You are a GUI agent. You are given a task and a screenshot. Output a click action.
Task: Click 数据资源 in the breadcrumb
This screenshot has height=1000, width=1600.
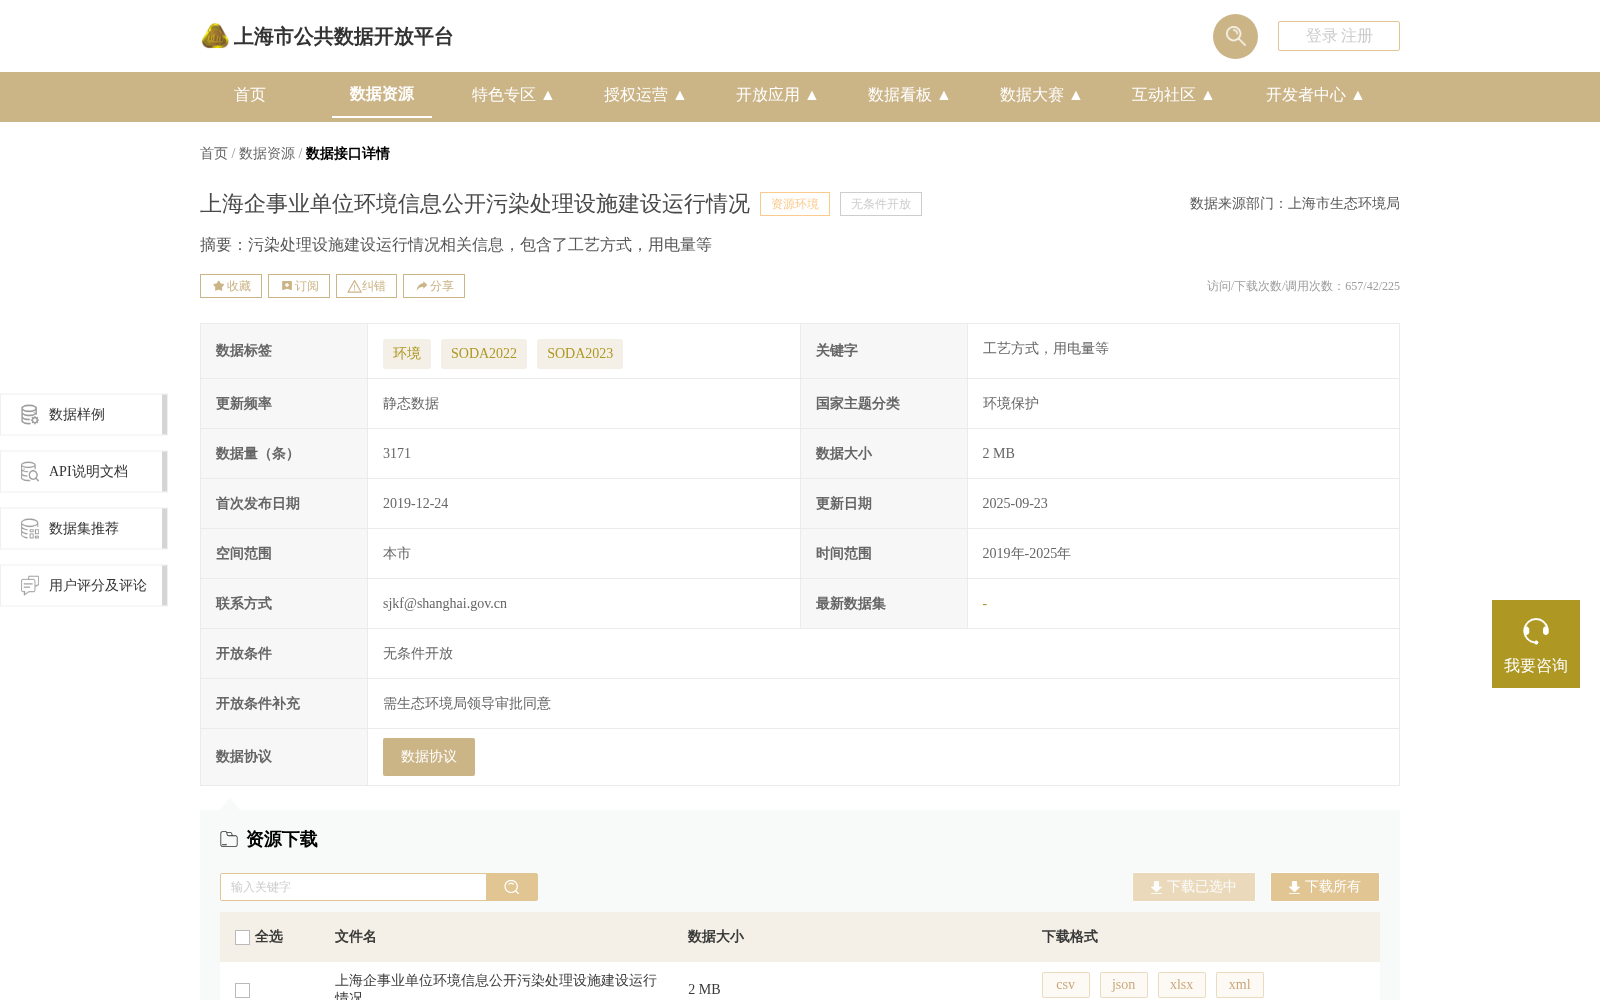[x=267, y=154]
